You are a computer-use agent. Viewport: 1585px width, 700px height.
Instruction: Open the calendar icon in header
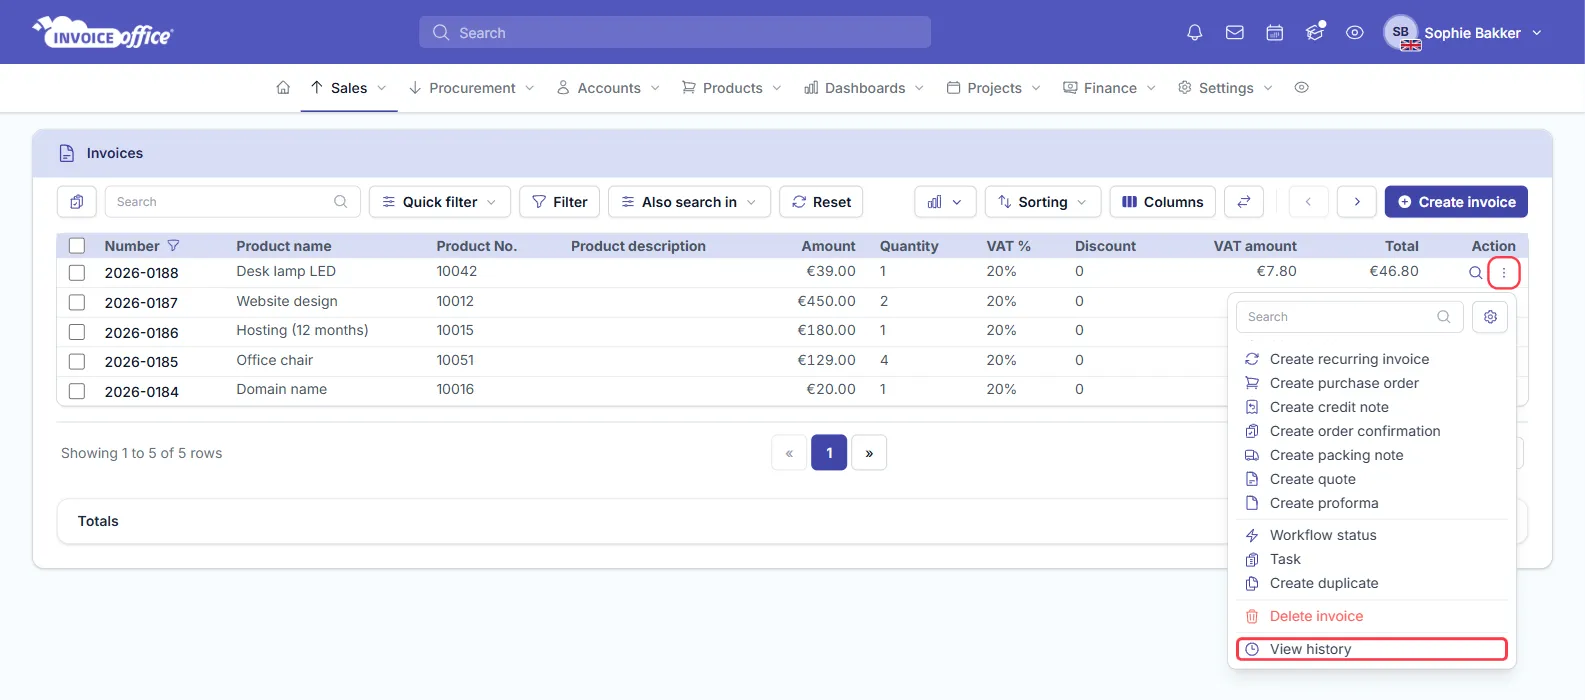point(1275,33)
